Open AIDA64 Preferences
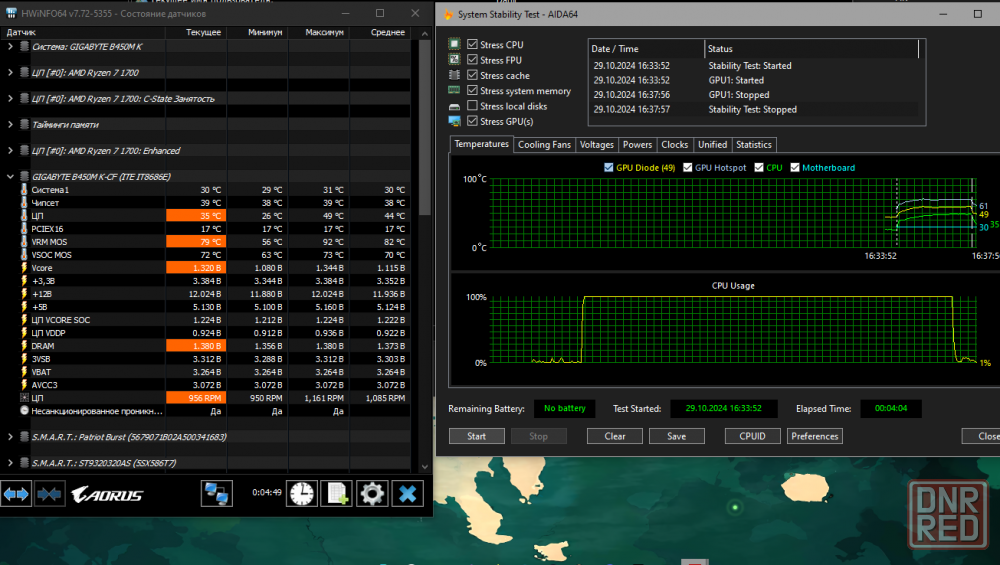 [814, 436]
